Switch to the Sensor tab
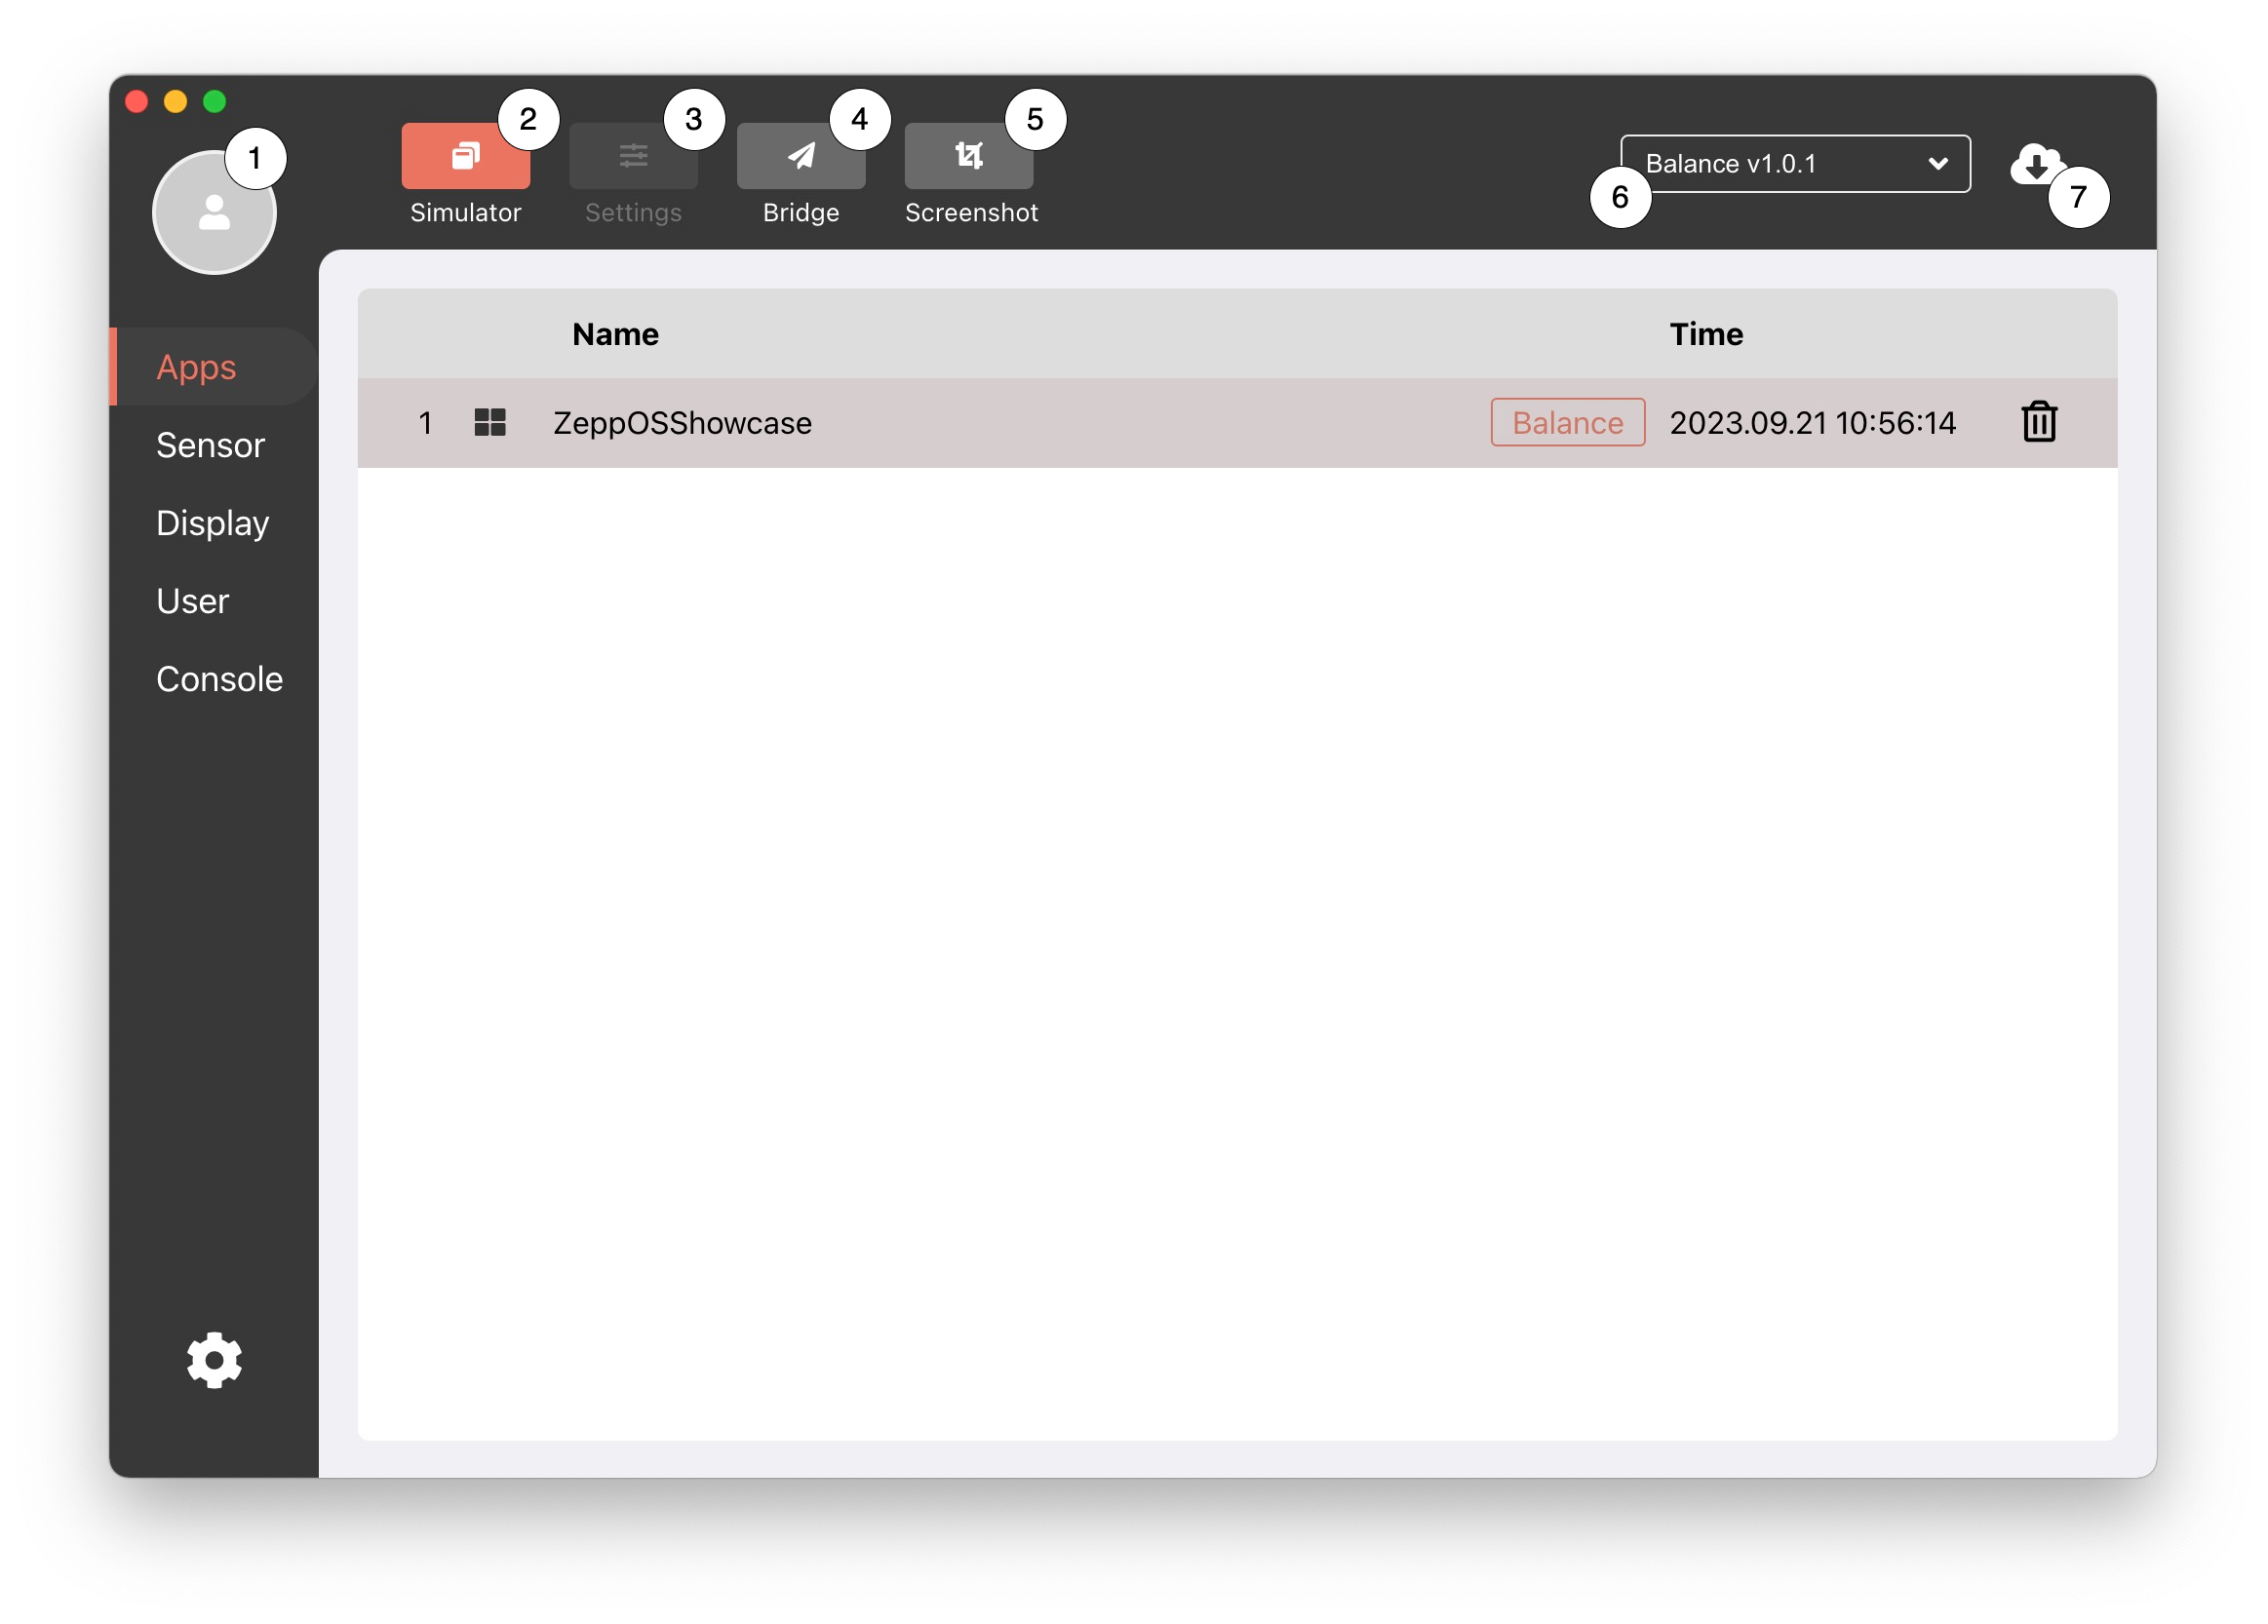The width and height of the screenshot is (2268, 1624). pyautogui.click(x=210, y=445)
